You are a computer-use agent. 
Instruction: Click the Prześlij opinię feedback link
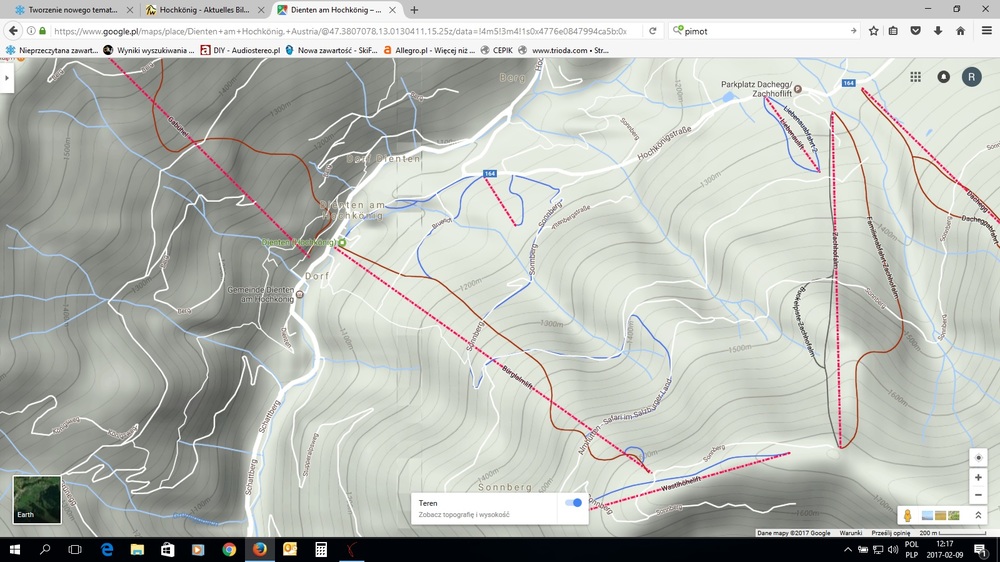(x=891, y=533)
